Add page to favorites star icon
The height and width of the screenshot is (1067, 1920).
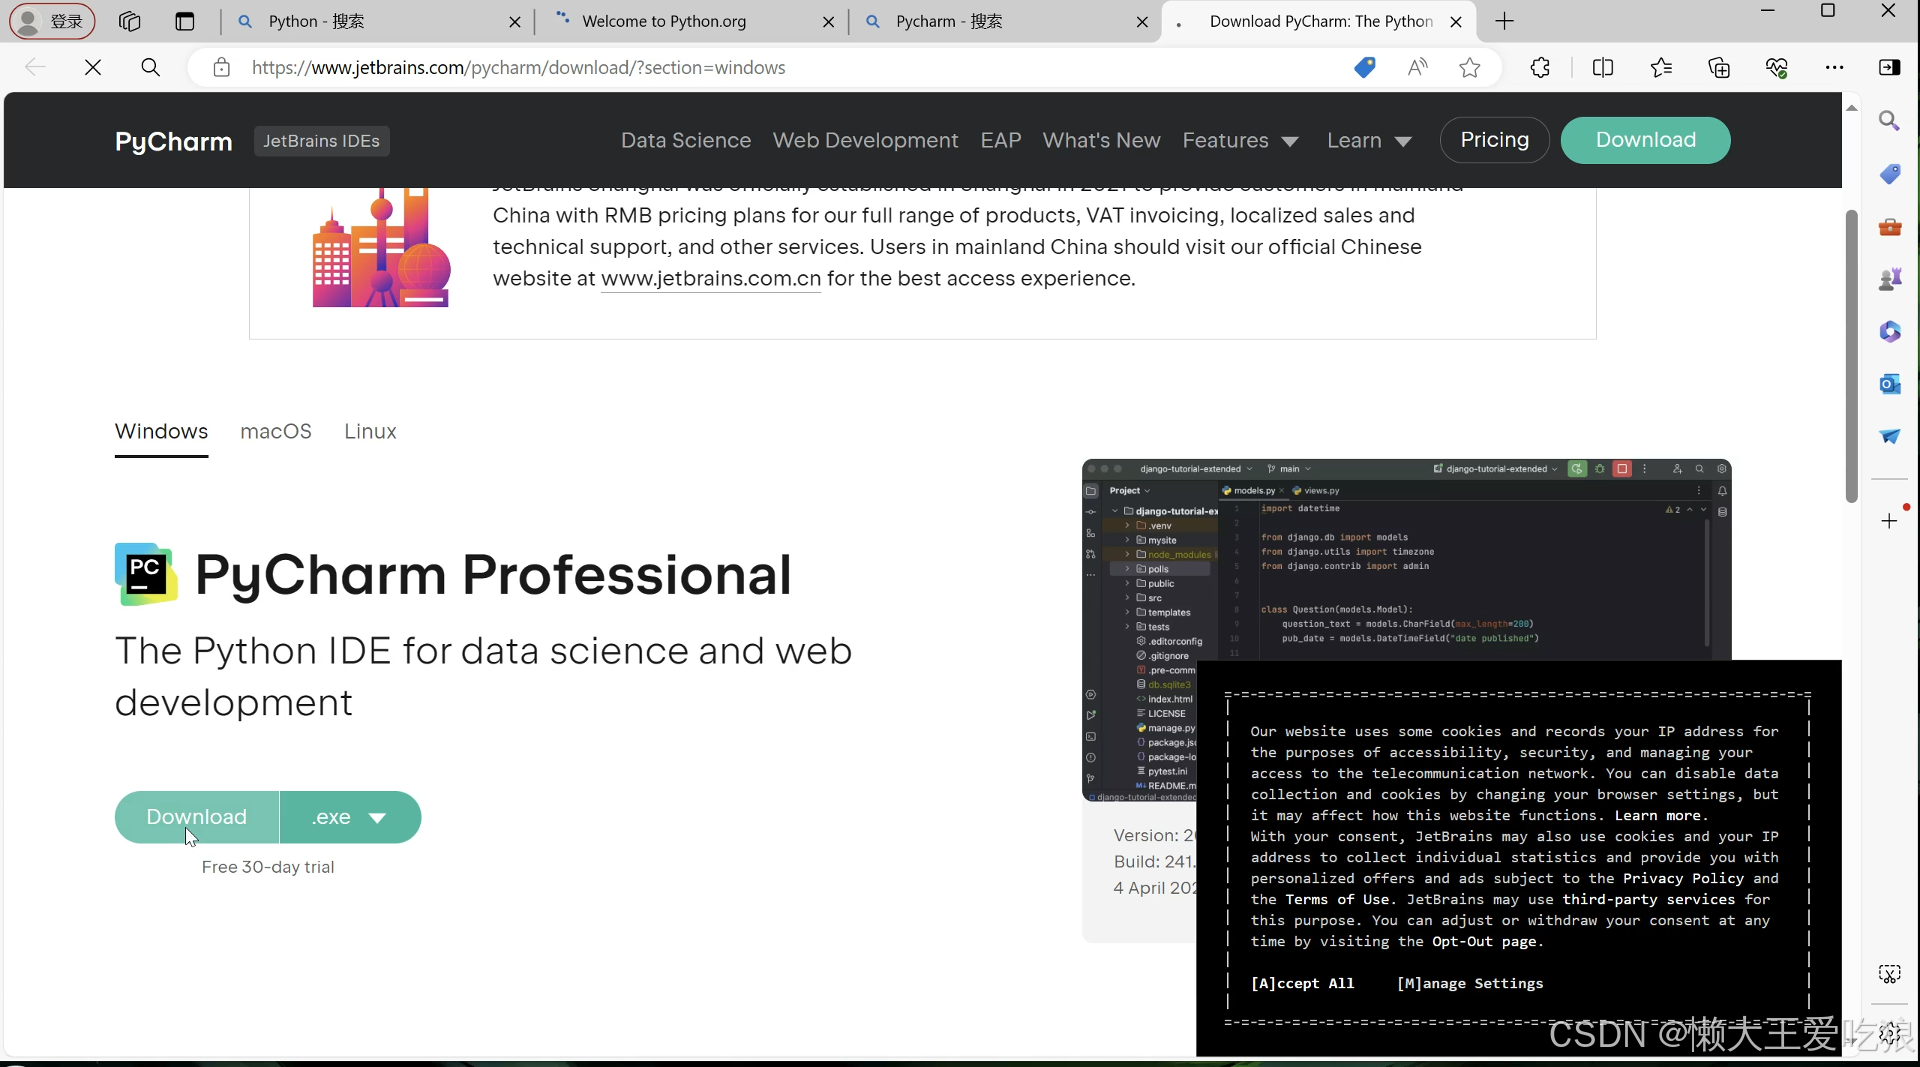point(1470,67)
